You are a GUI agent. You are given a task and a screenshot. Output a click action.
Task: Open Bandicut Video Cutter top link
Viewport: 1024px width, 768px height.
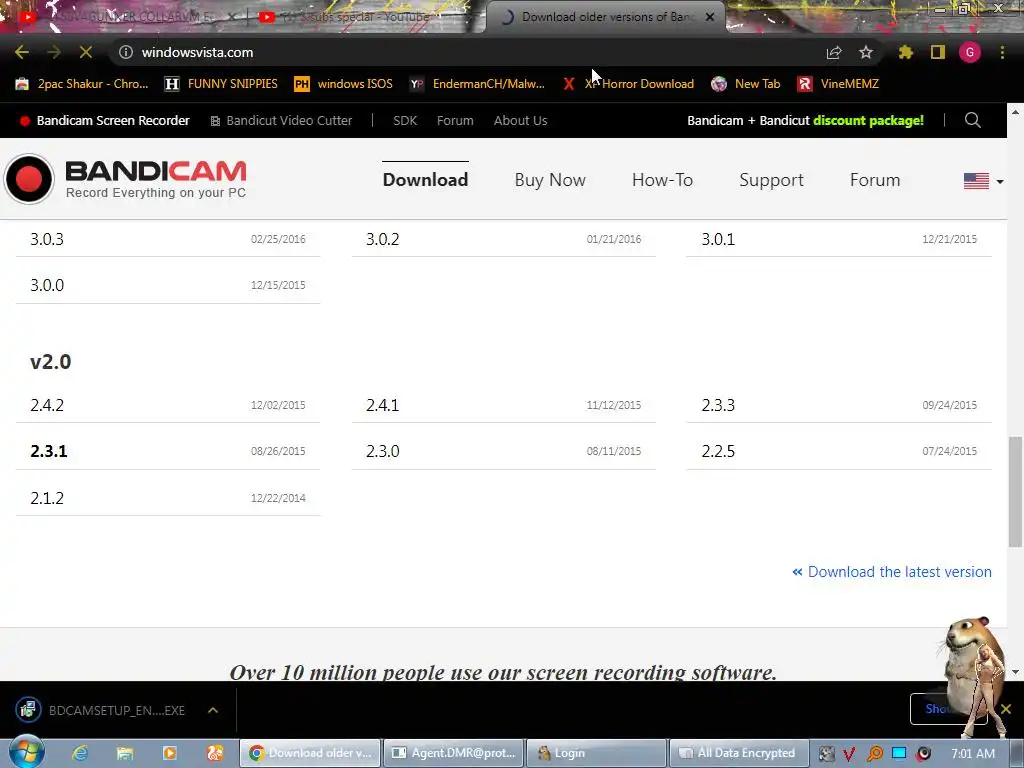tap(281, 120)
